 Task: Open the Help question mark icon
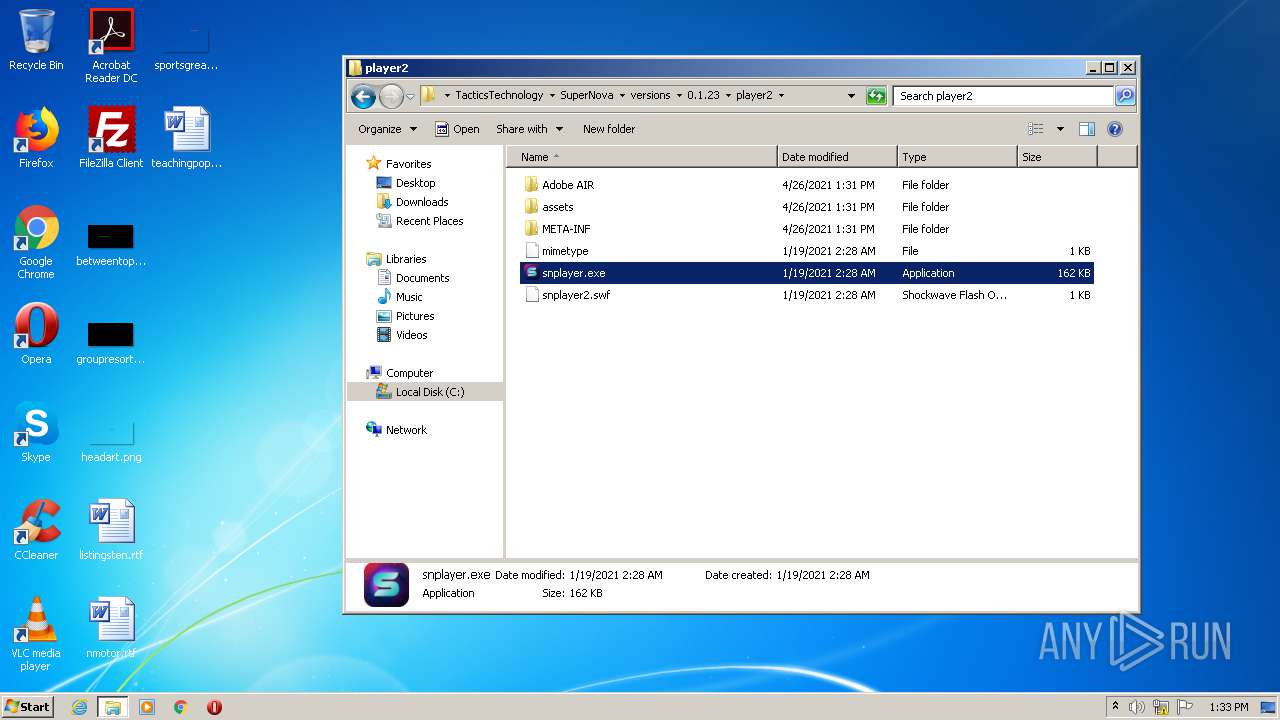pos(1115,129)
